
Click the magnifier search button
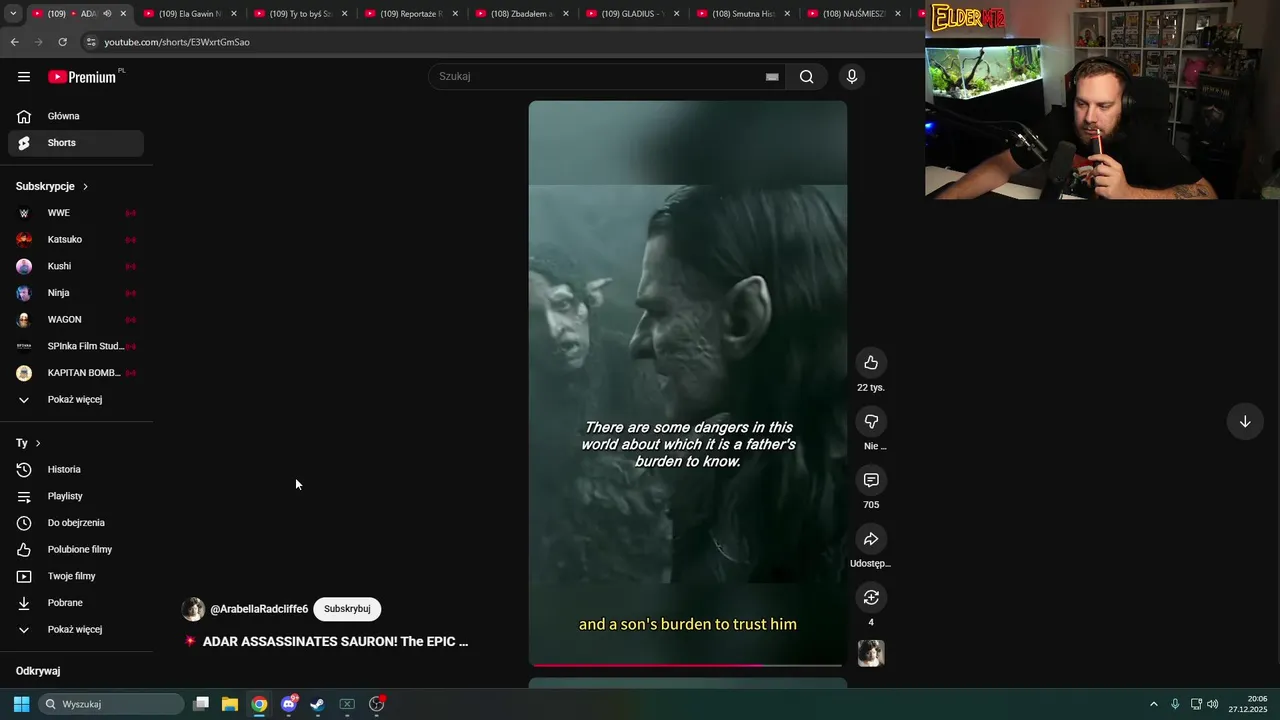pyautogui.click(x=806, y=77)
